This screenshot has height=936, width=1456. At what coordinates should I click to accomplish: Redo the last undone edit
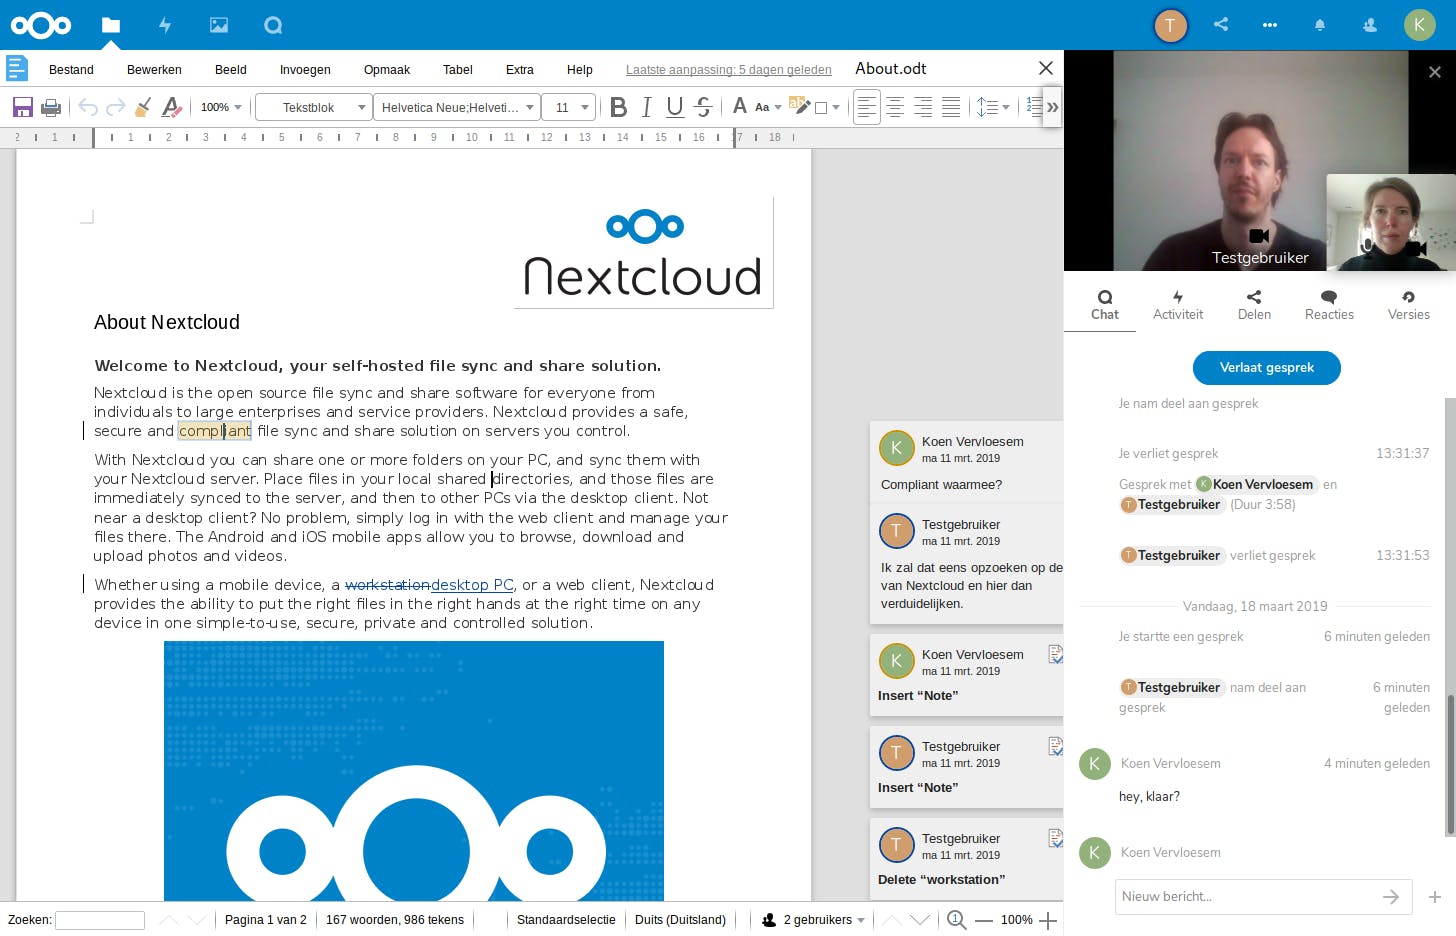click(116, 107)
